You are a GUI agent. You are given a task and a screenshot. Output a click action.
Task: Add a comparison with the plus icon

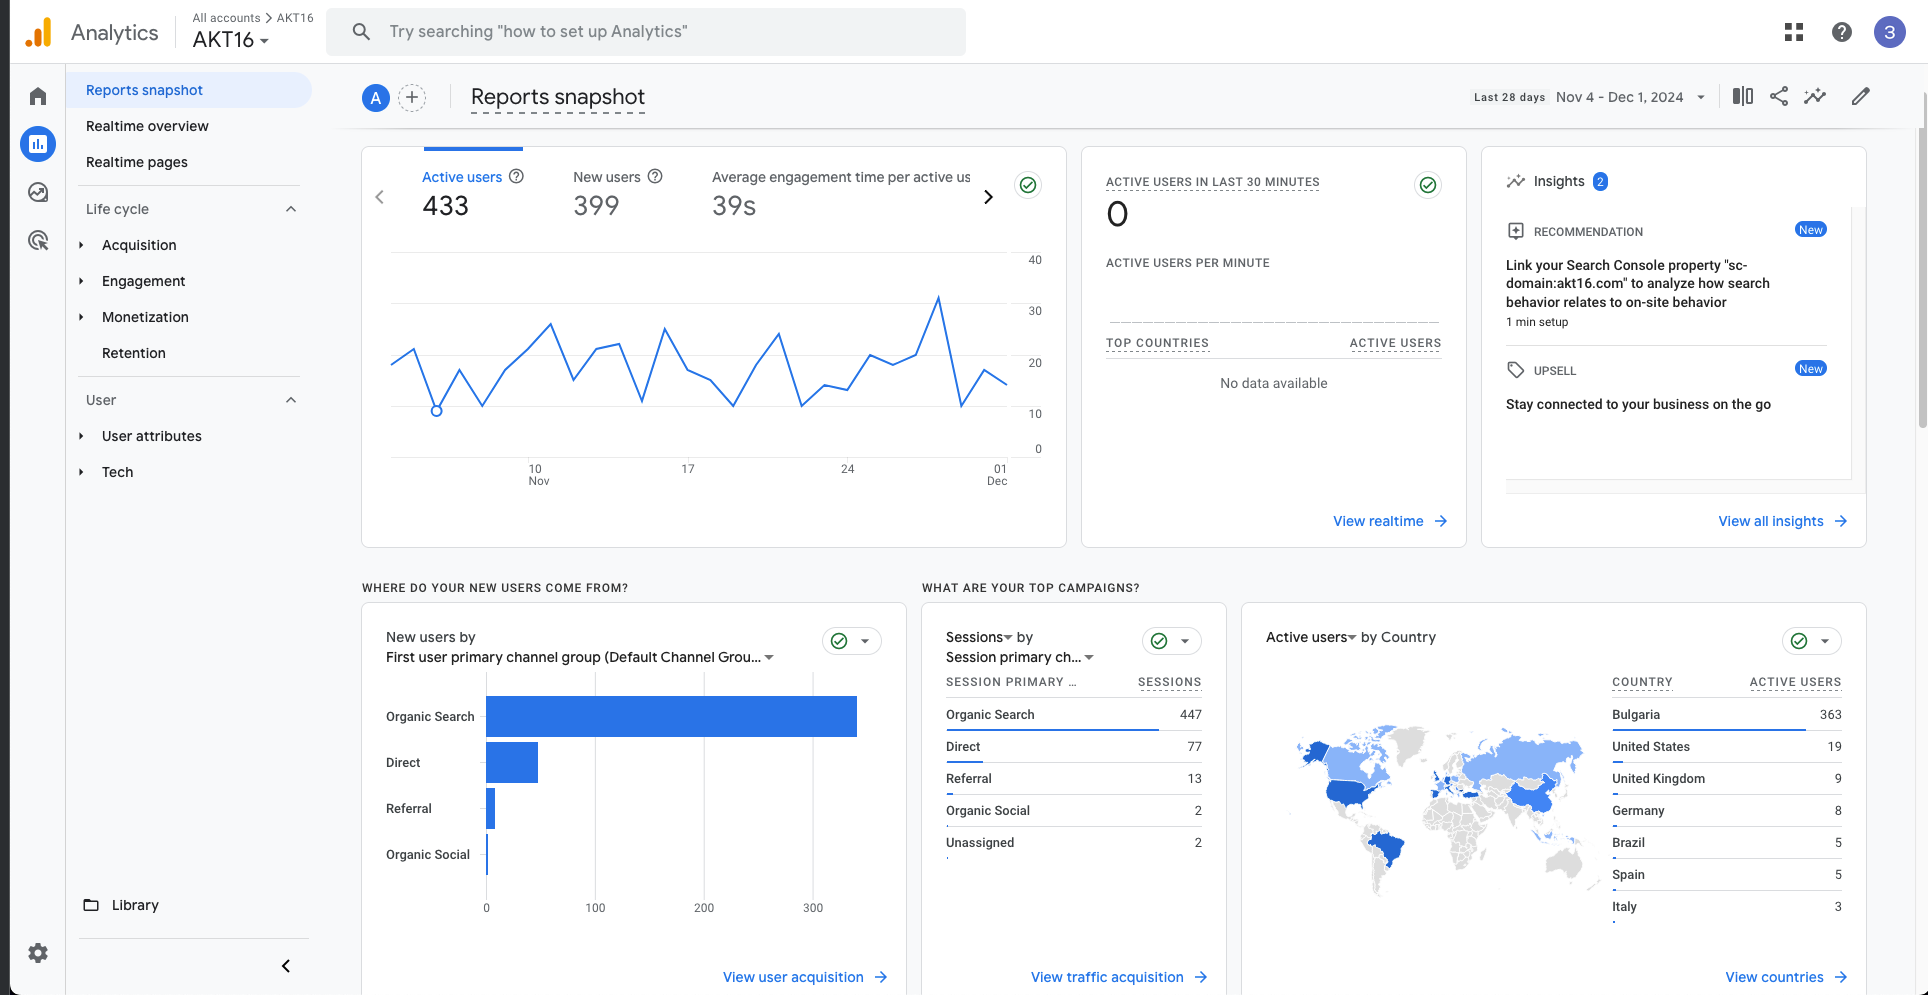click(412, 97)
